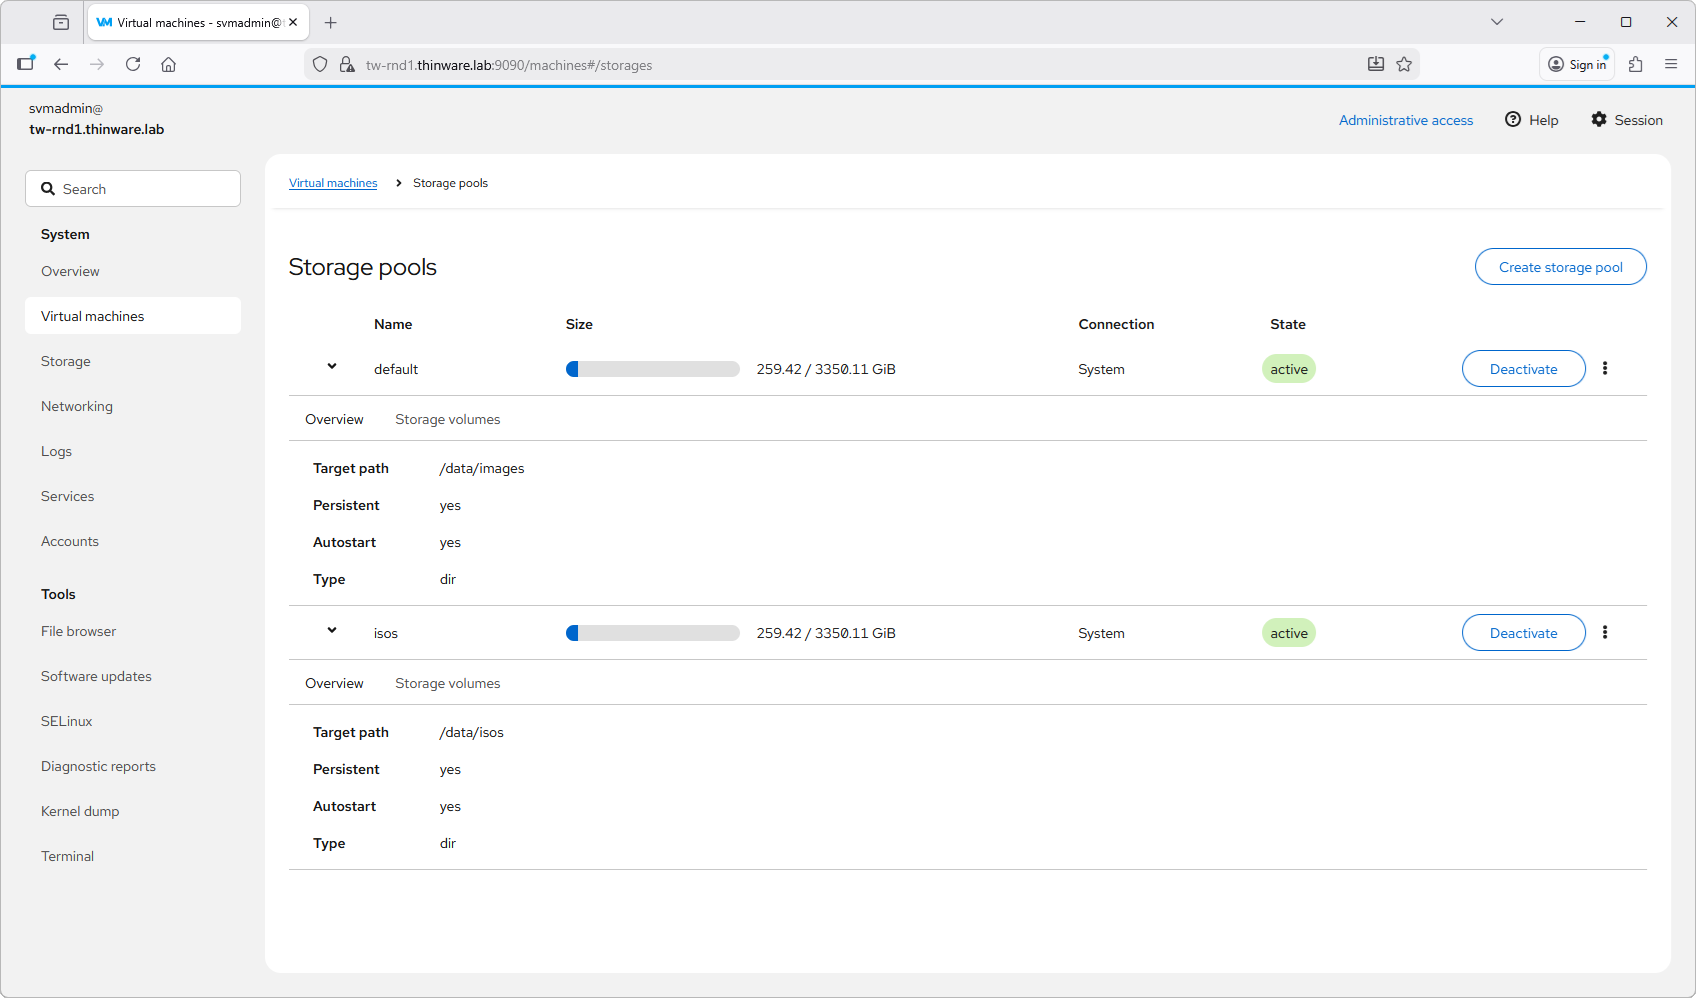
Task: Open Overview in sidebar
Action: (x=133, y=271)
